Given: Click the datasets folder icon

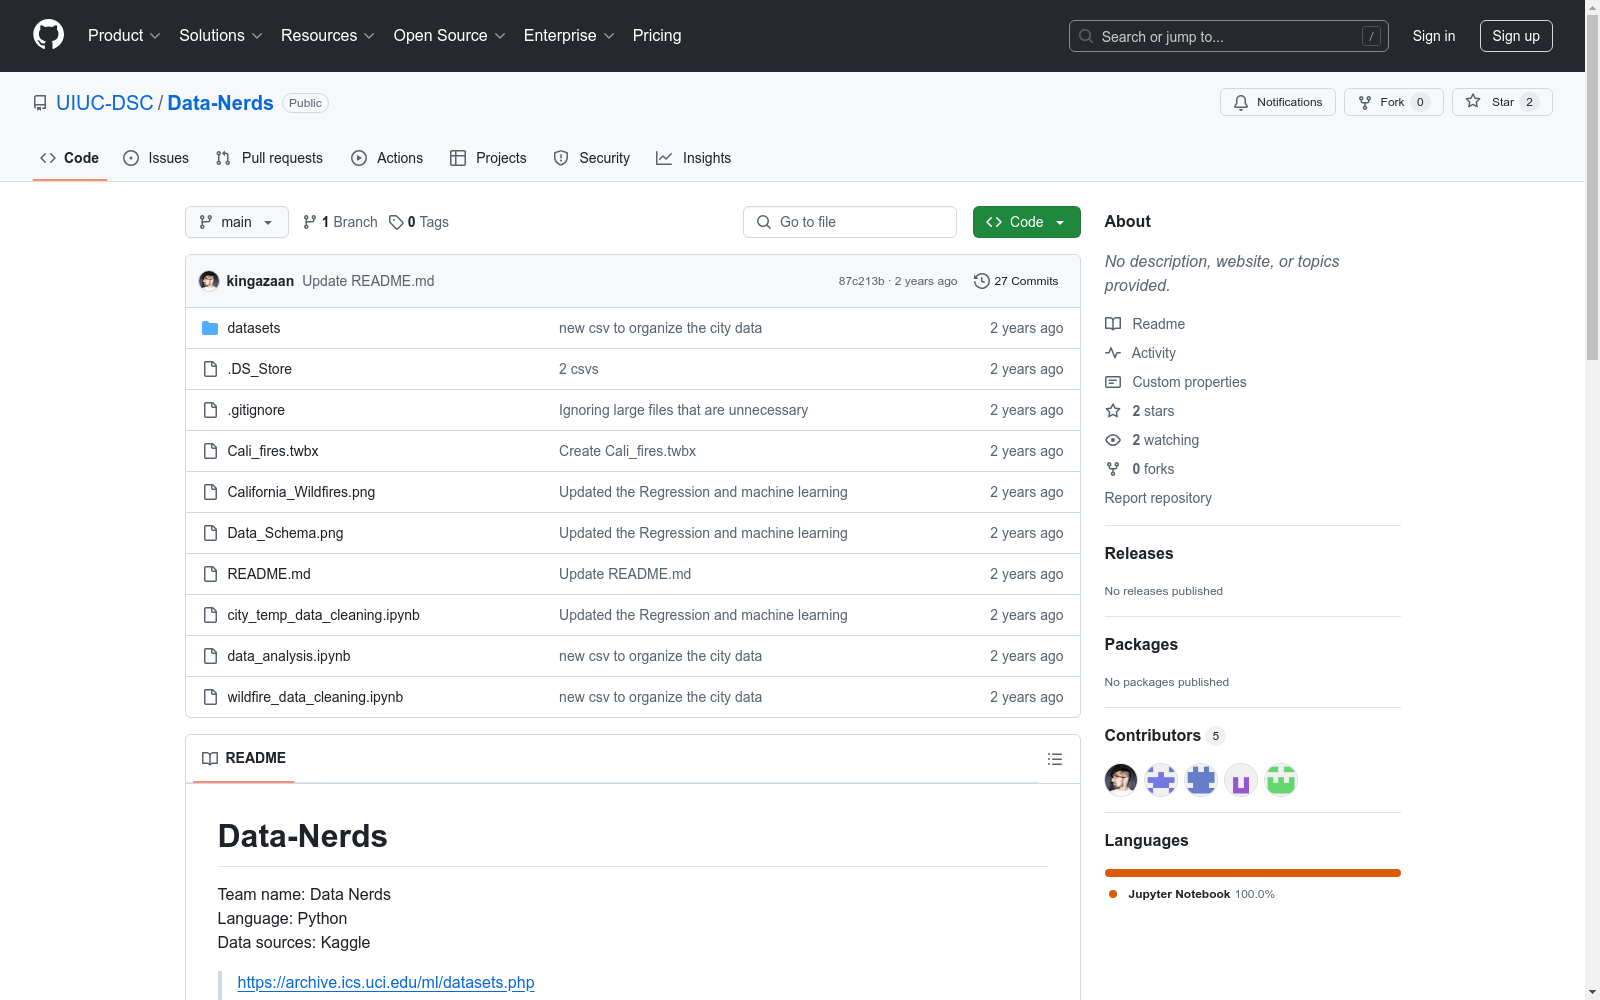Looking at the screenshot, I should pyautogui.click(x=210, y=328).
